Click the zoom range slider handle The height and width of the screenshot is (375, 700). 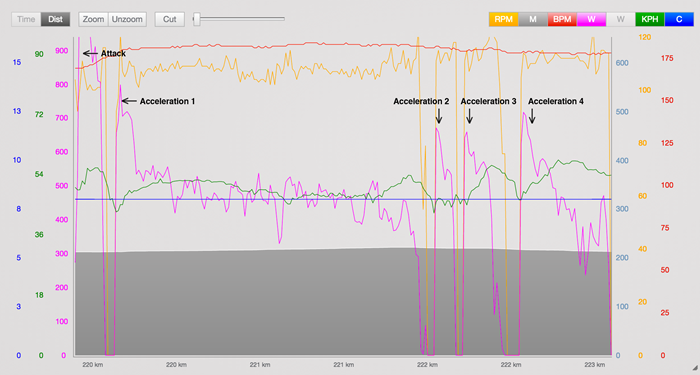tap(196, 19)
